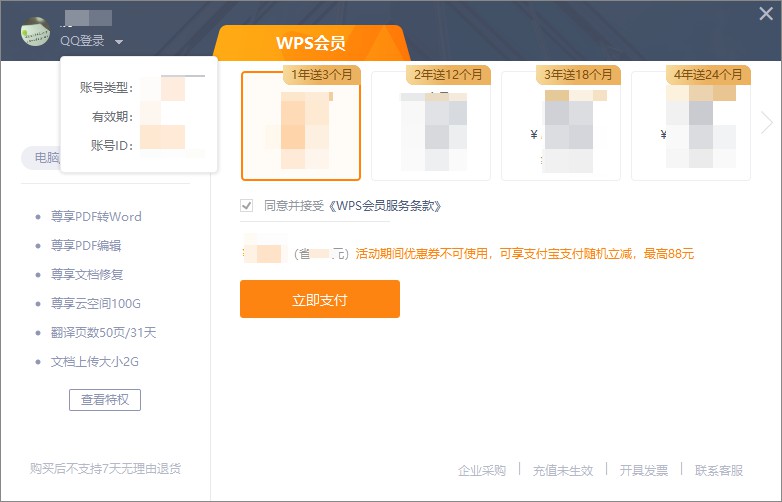Expand the QQ登录 account dropdown arrow
The height and width of the screenshot is (502, 782).
[119, 42]
